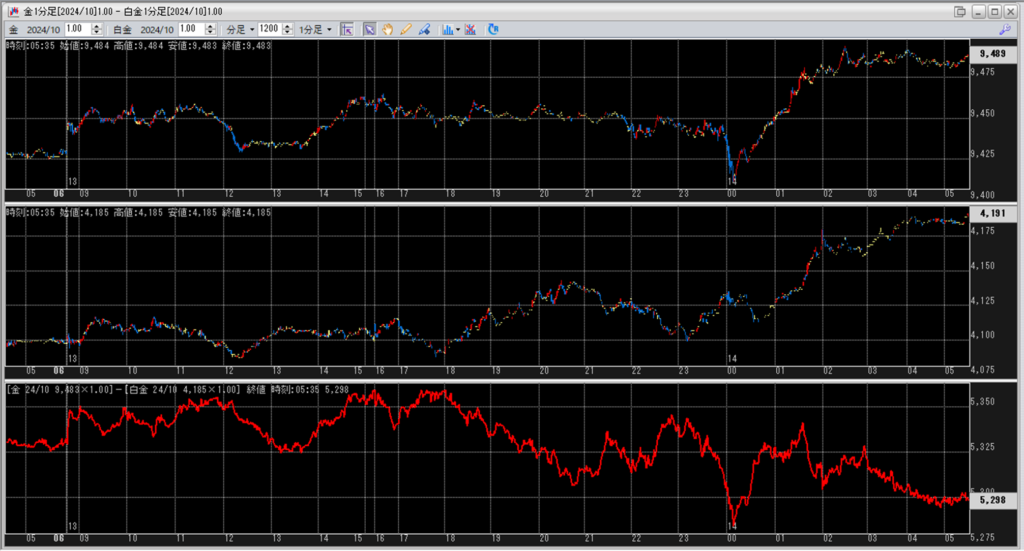
Task: Toggle the crosshair cursor tool
Action: click(347, 29)
